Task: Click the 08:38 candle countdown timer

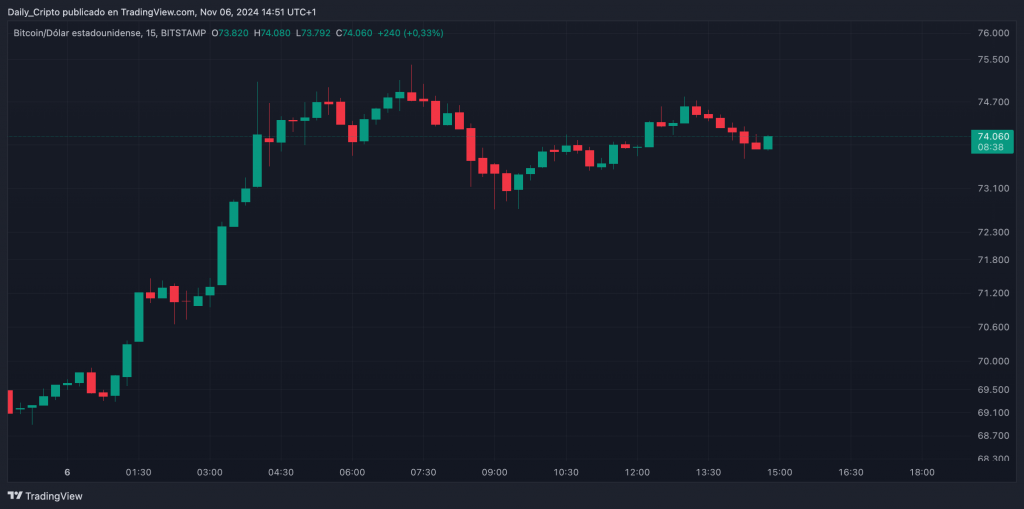Action: click(993, 148)
